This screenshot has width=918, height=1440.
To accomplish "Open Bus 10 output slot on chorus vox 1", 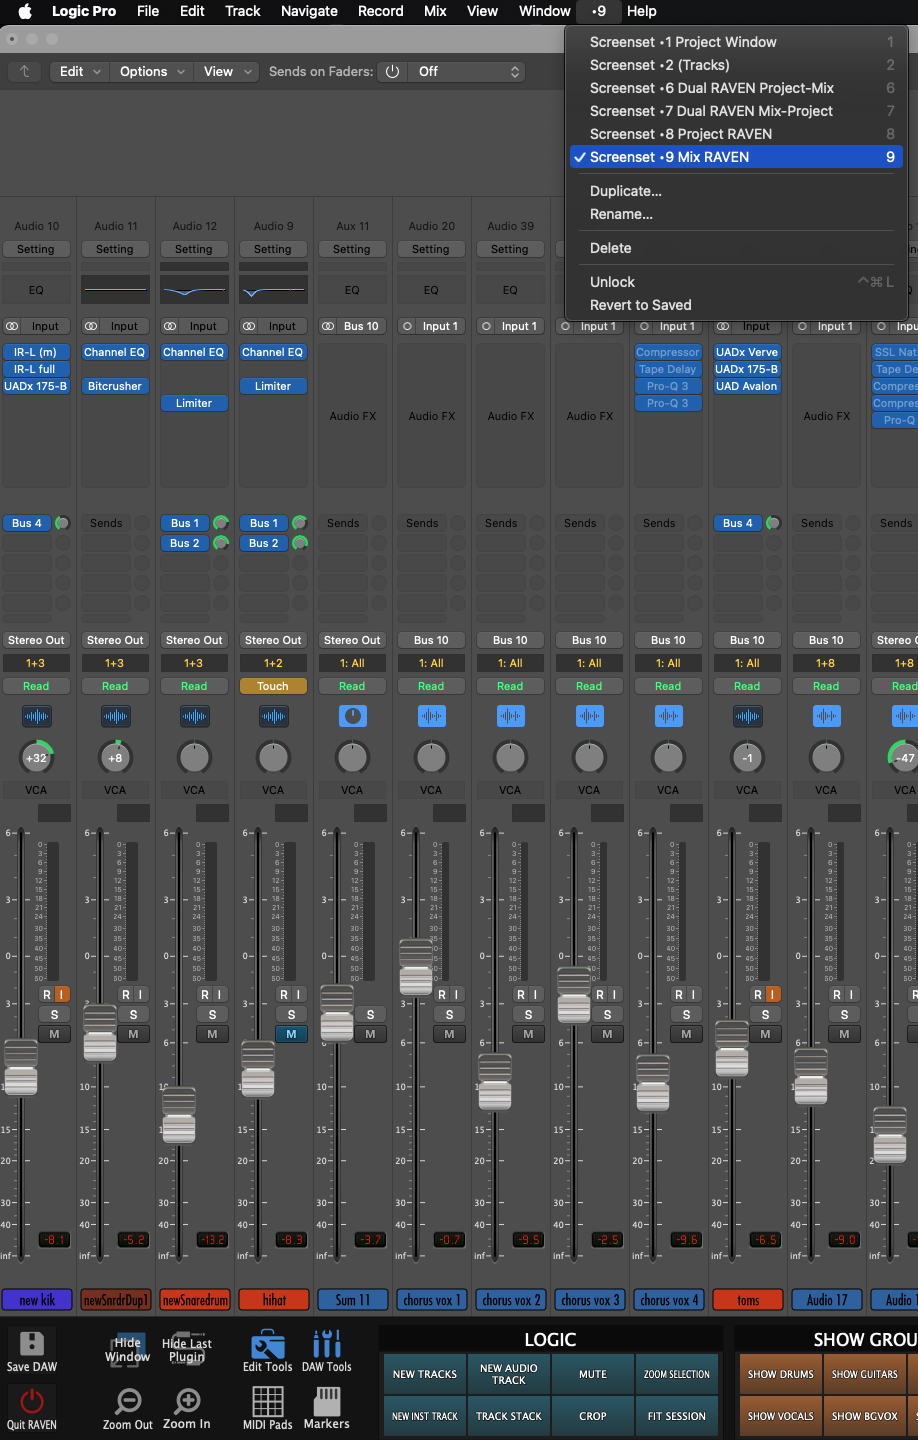I will [431, 640].
